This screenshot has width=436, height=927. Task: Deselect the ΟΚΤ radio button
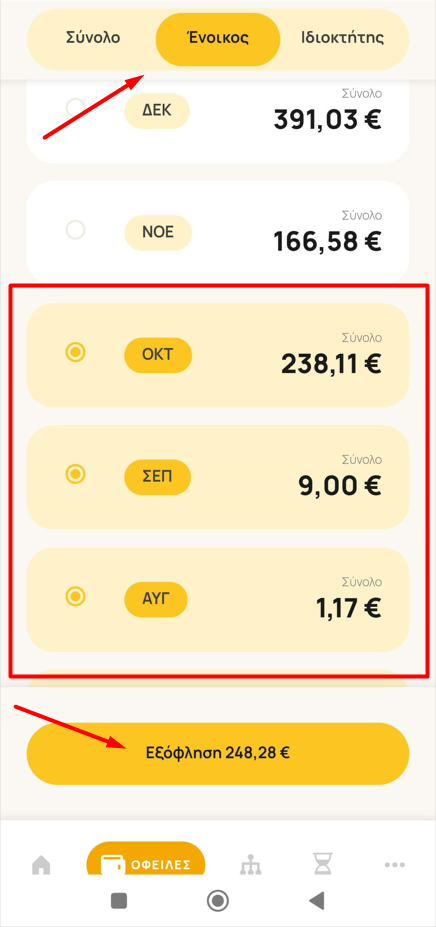click(x=75, y=352)
